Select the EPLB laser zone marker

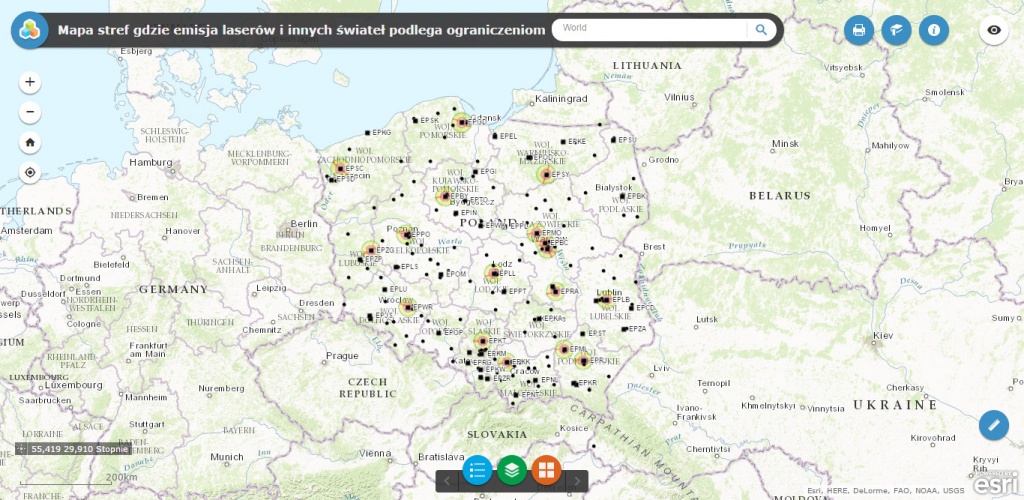(x=606, y=300)
